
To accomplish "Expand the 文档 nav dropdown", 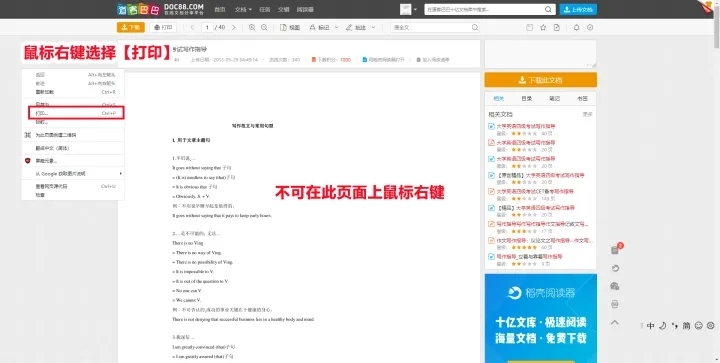I will point(243,9).
